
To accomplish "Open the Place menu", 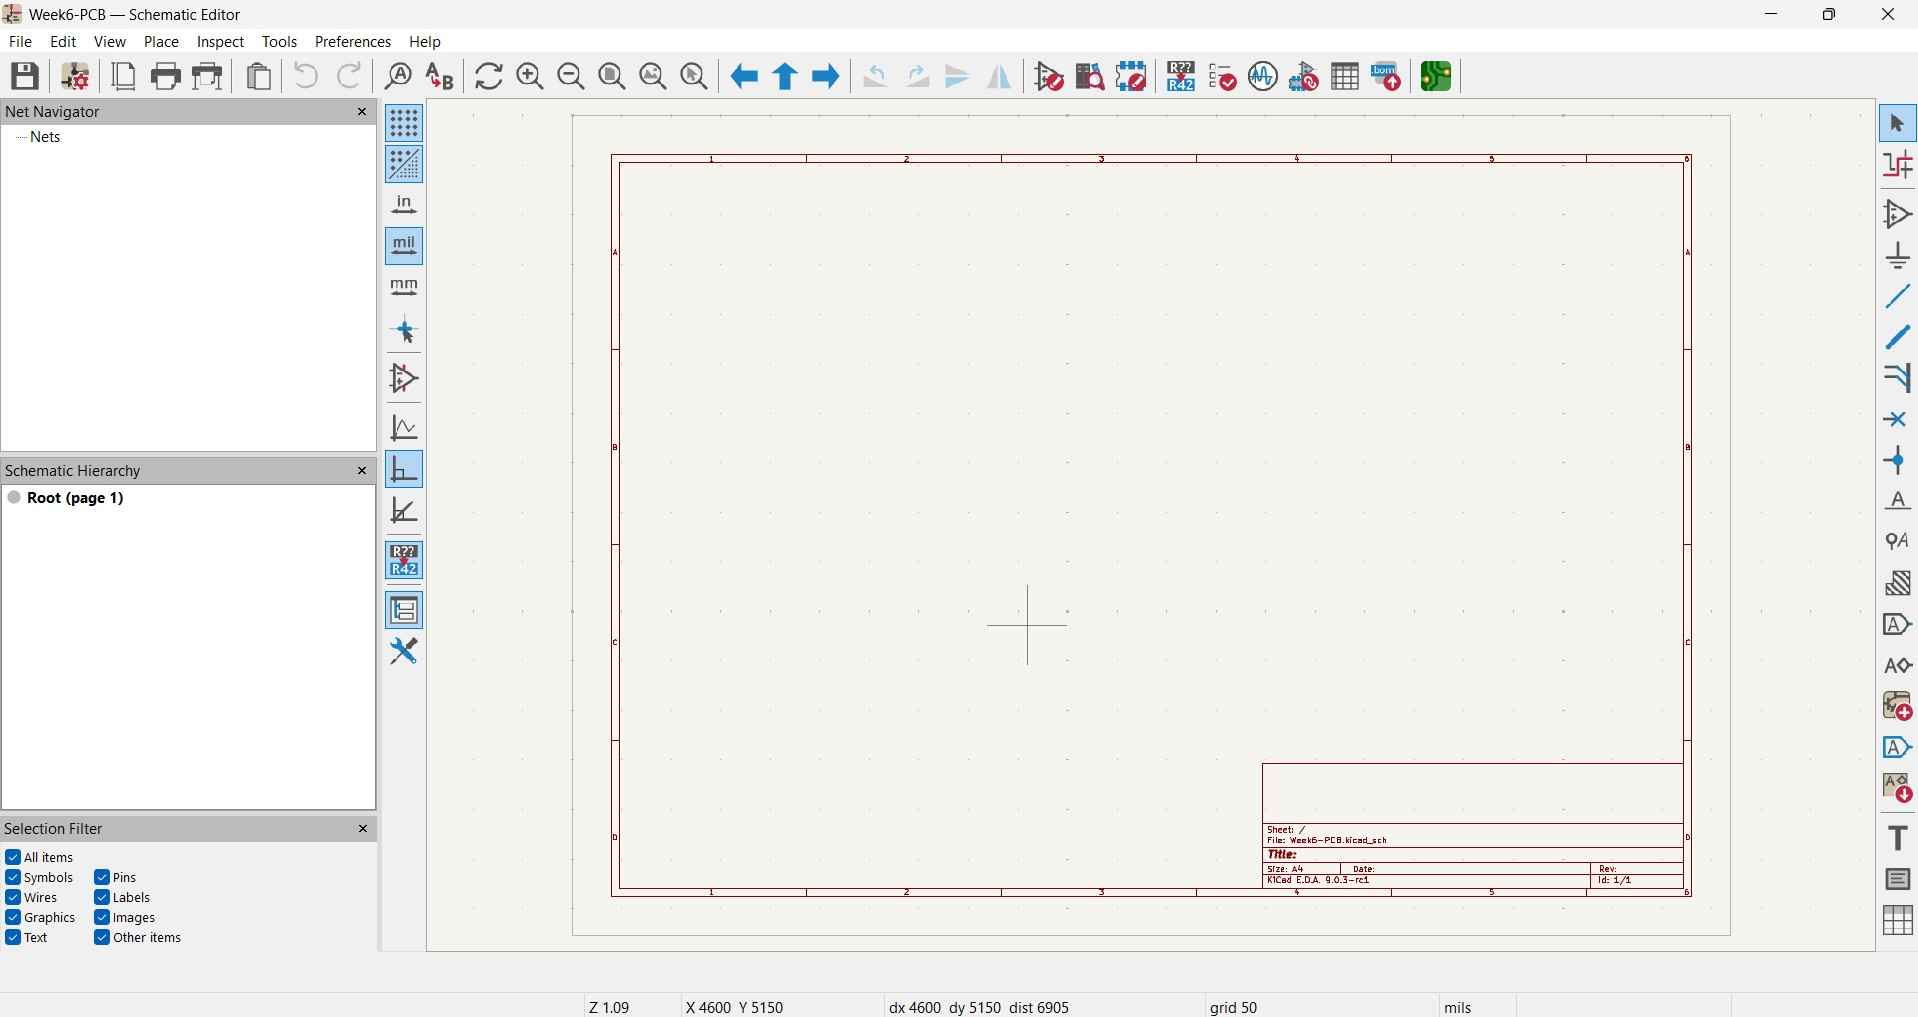I will pos(160,41).
